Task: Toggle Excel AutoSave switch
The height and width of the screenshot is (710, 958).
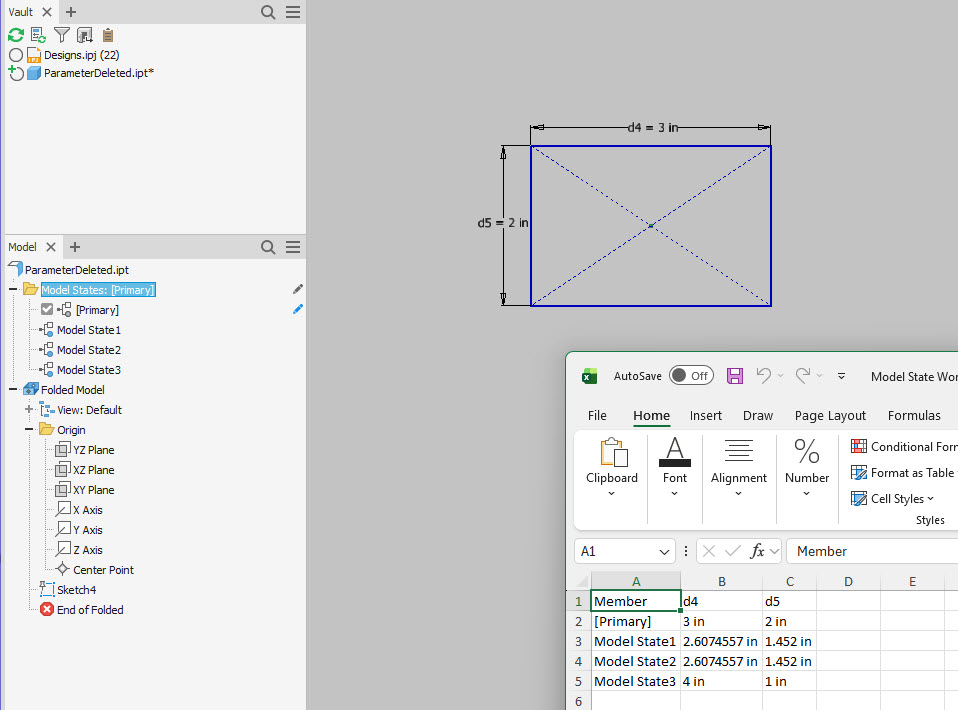Action: pyautogui.click(x=691, y=375)
